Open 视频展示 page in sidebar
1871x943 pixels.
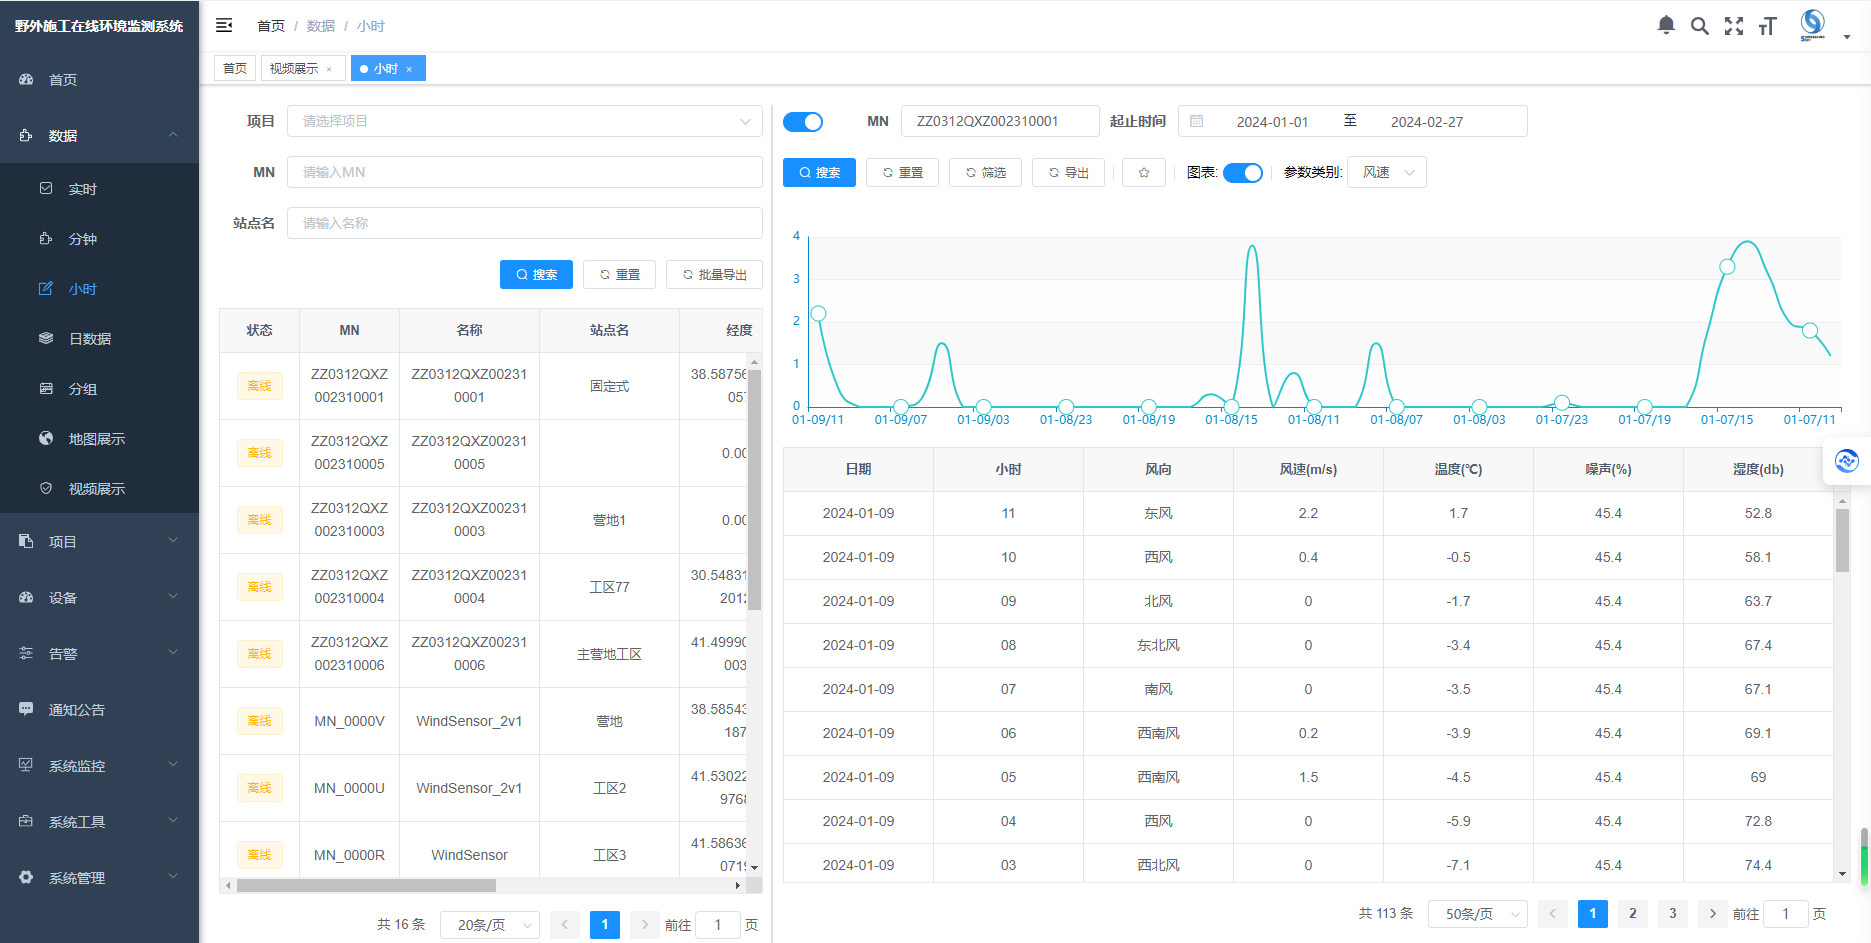click(x=99, y=489)
